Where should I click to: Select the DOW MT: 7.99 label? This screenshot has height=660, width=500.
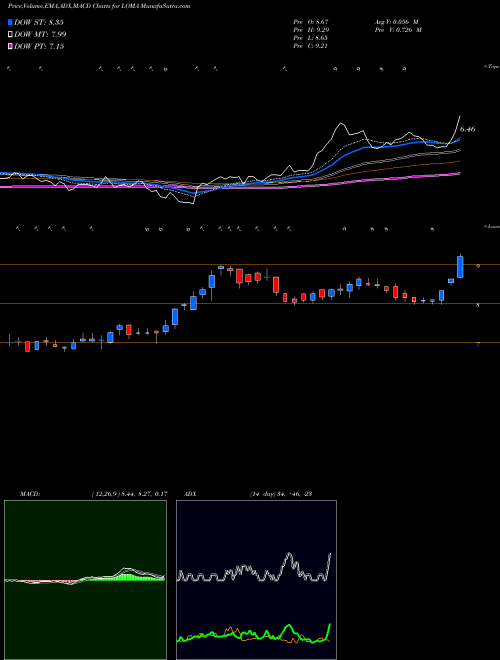point(40,34)
